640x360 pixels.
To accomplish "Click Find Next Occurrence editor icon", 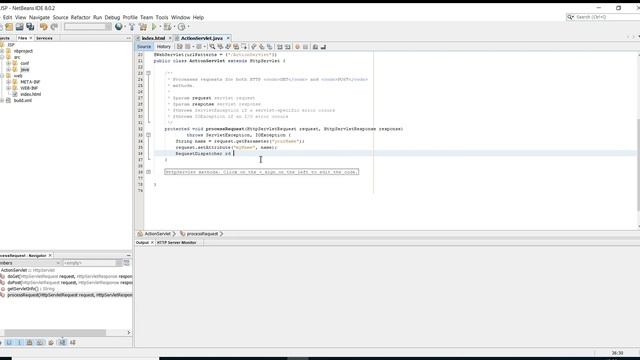I will point(228,47).
